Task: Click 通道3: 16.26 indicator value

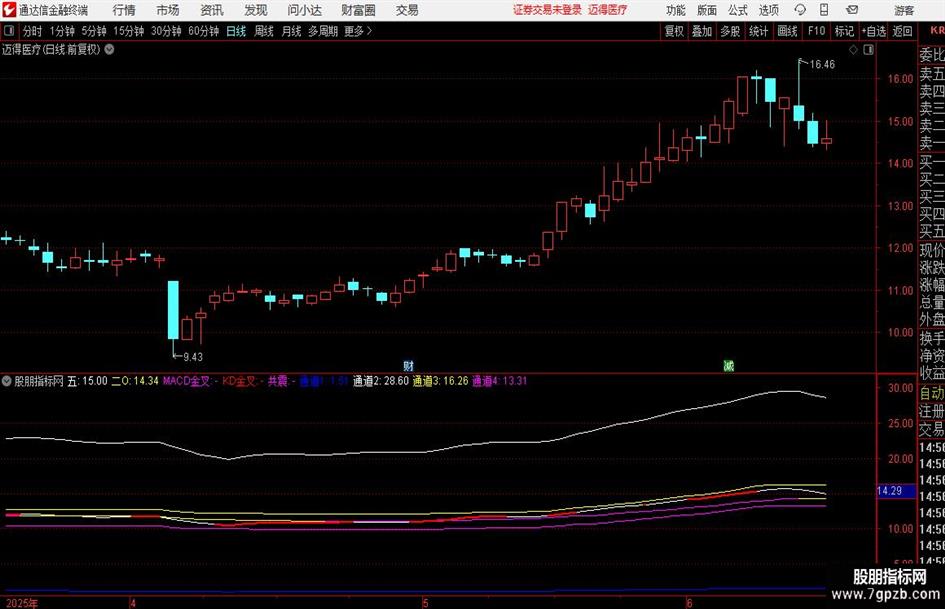Action: tap(440, 381)
